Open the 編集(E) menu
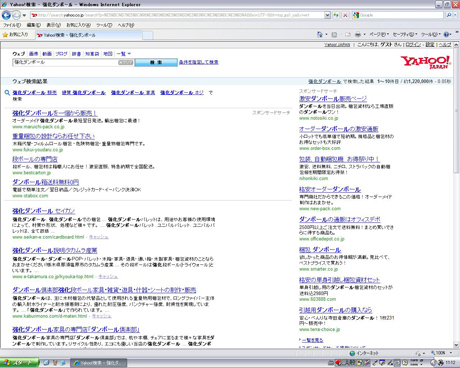This screenshot has width=460, height=368. (34, 25)
